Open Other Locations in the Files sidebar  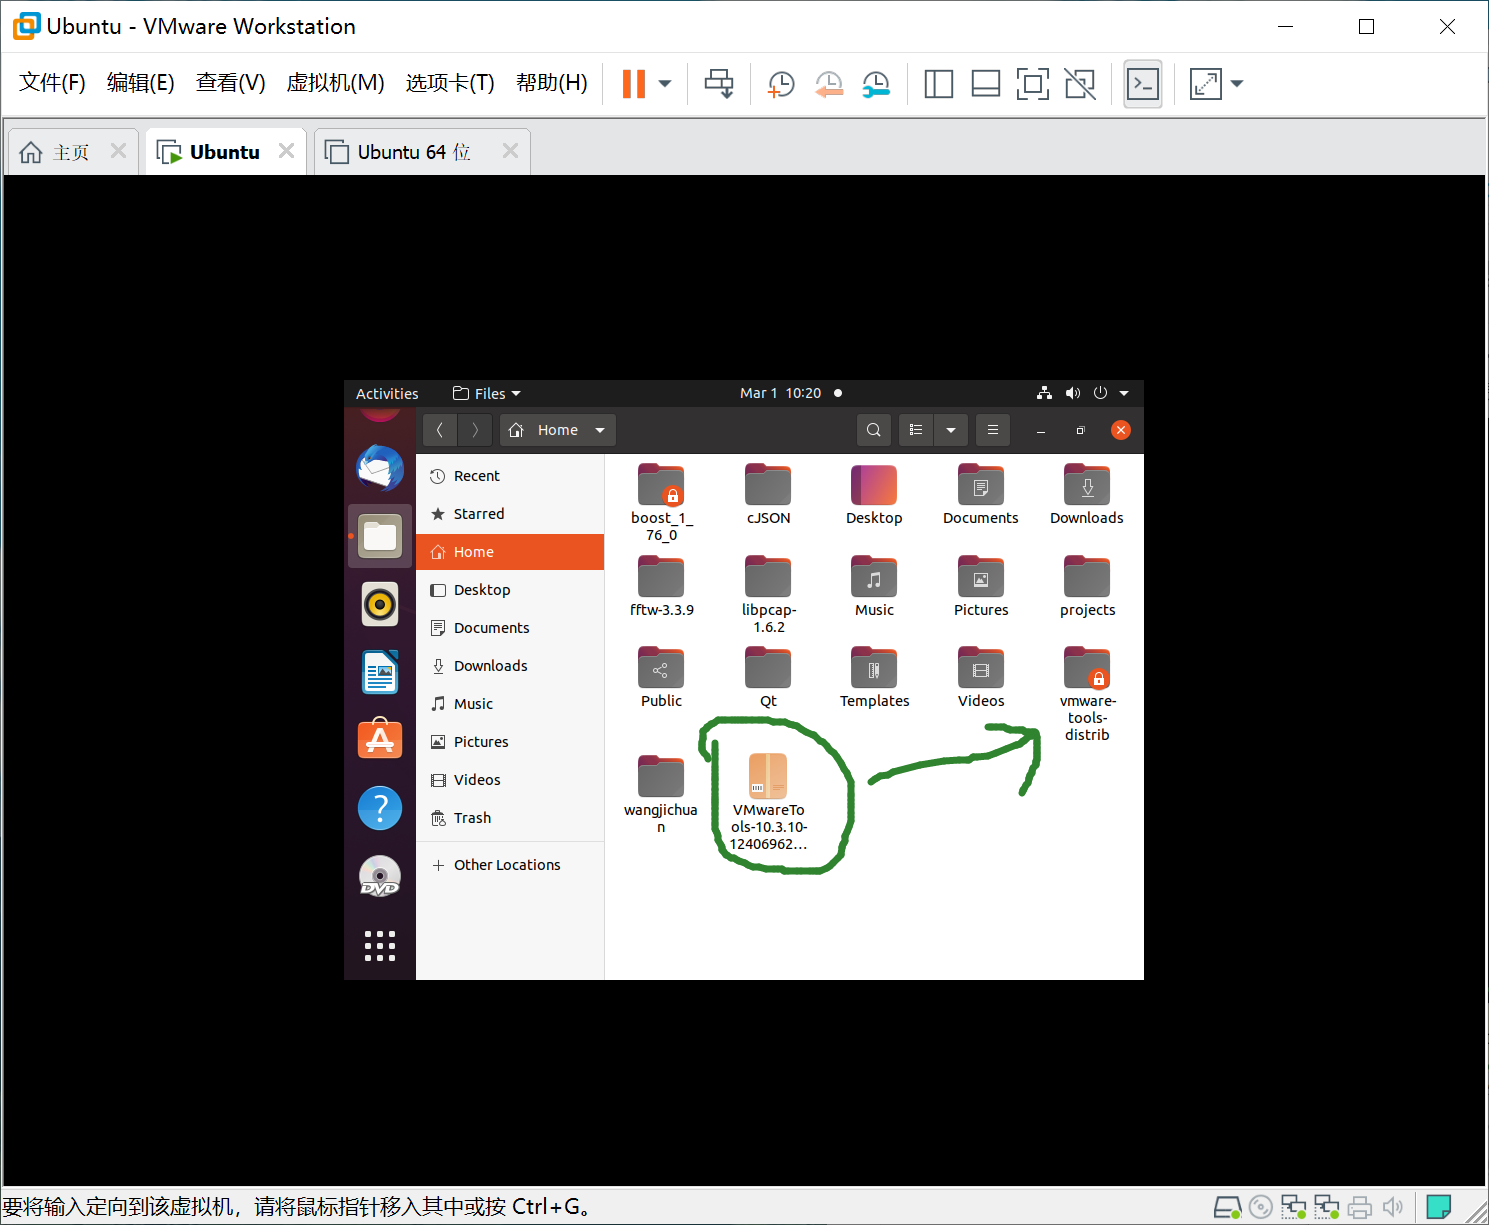(x=507, y=864)
